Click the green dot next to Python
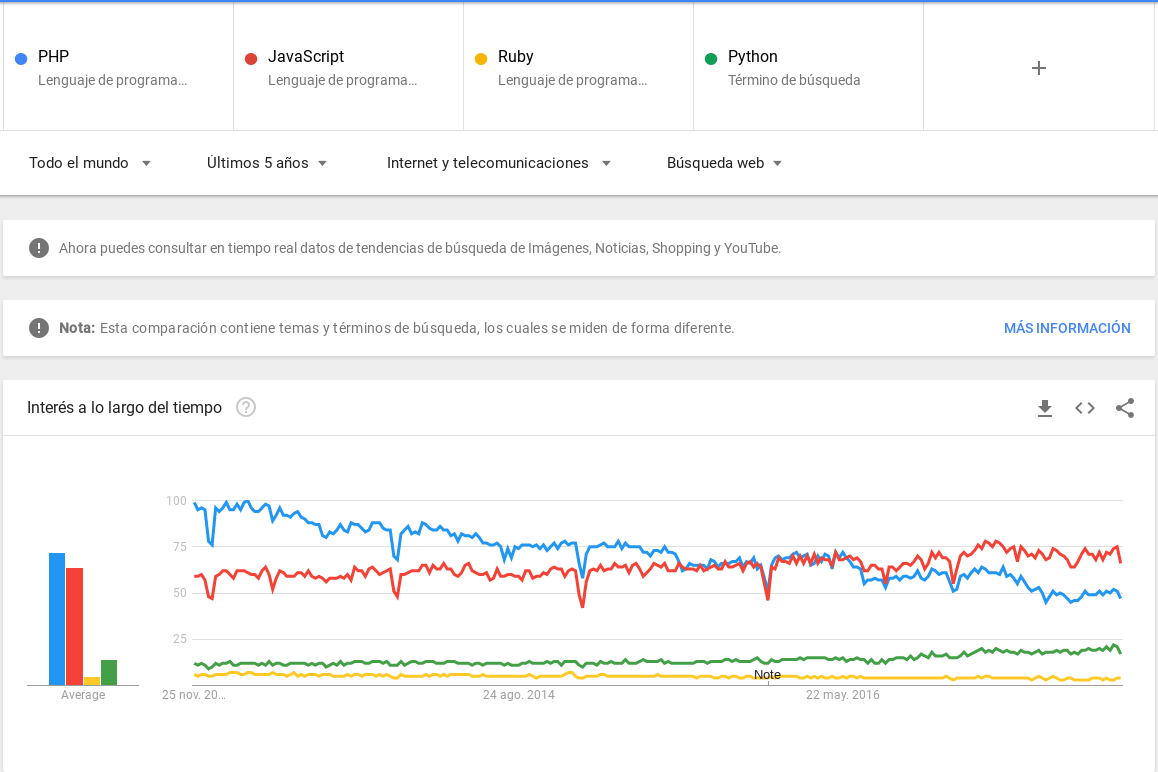The width and height of the screenshot is (1158, 772). coord(710,57)
